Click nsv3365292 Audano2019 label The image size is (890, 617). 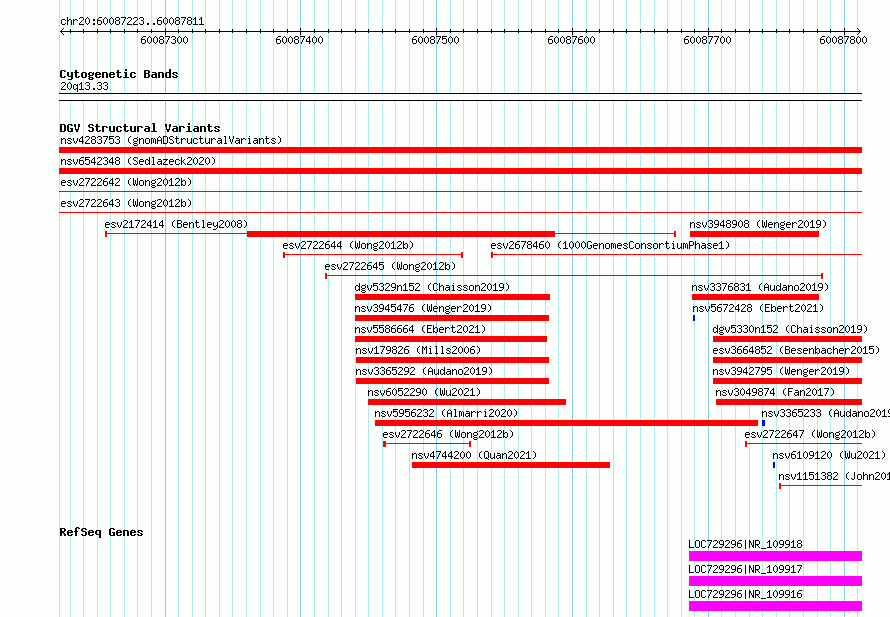pos(424,371)
